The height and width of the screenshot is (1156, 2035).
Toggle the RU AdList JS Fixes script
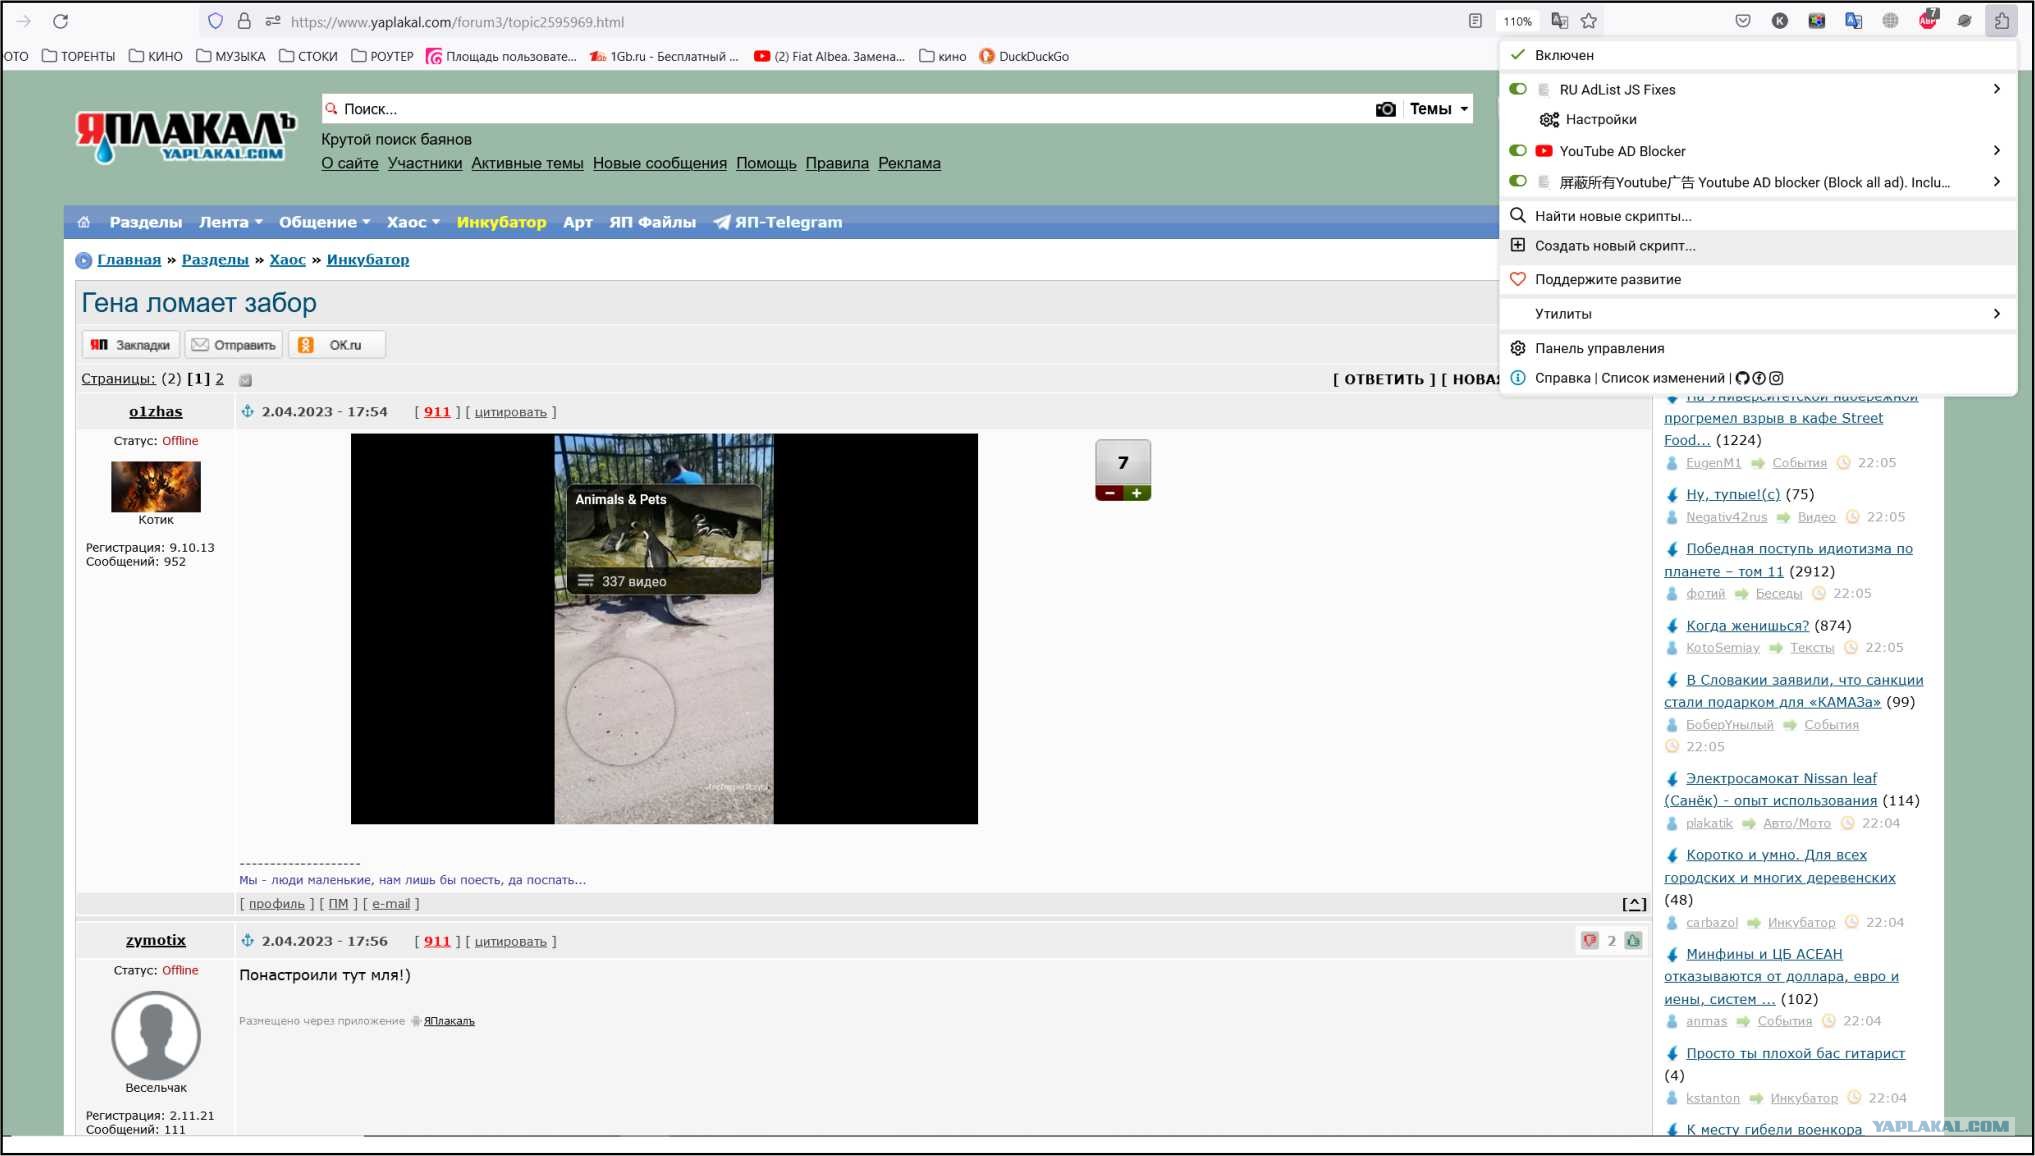(1518, 89)
